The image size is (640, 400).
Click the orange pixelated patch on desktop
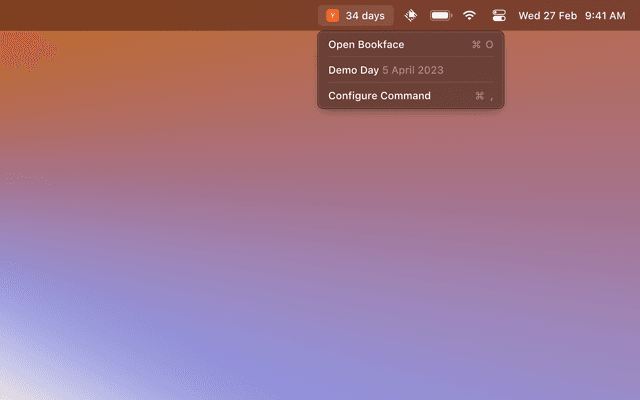point(25,45)
